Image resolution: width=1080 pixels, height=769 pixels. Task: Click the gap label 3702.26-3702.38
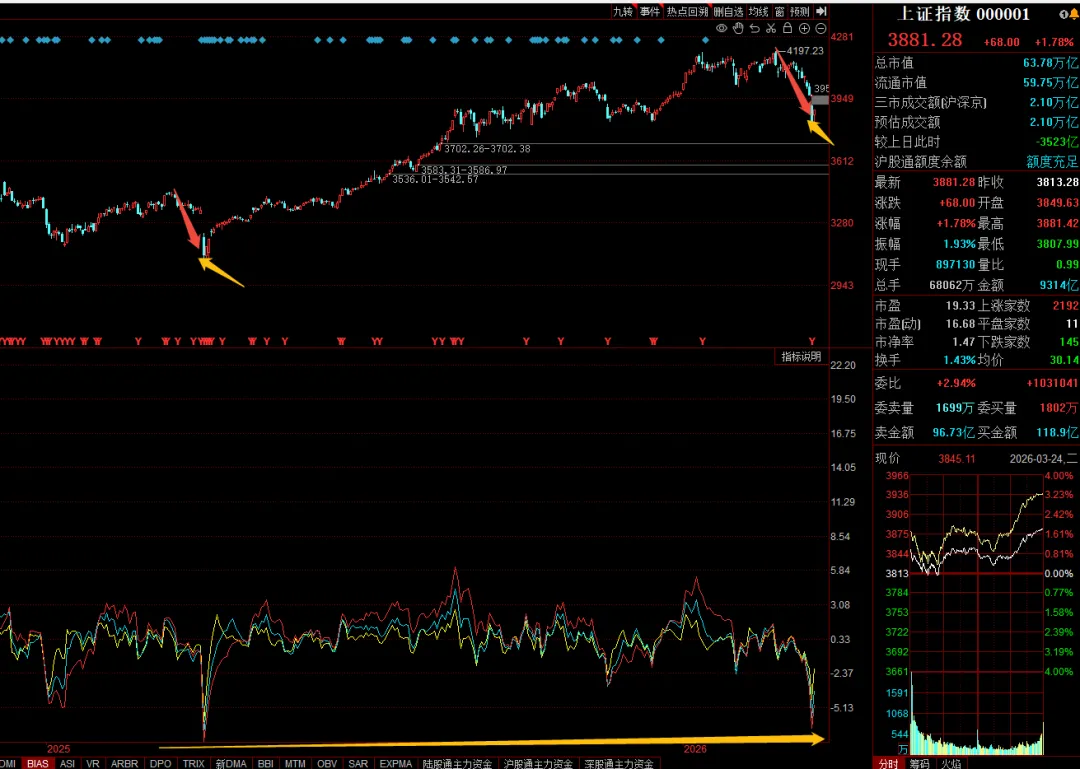pyautogui.click(x=488, y=148)
